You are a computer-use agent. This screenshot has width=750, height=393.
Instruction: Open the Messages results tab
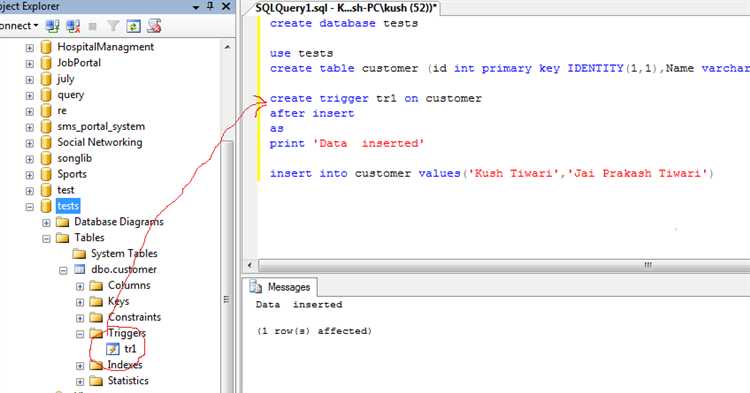tap(280, 287)
